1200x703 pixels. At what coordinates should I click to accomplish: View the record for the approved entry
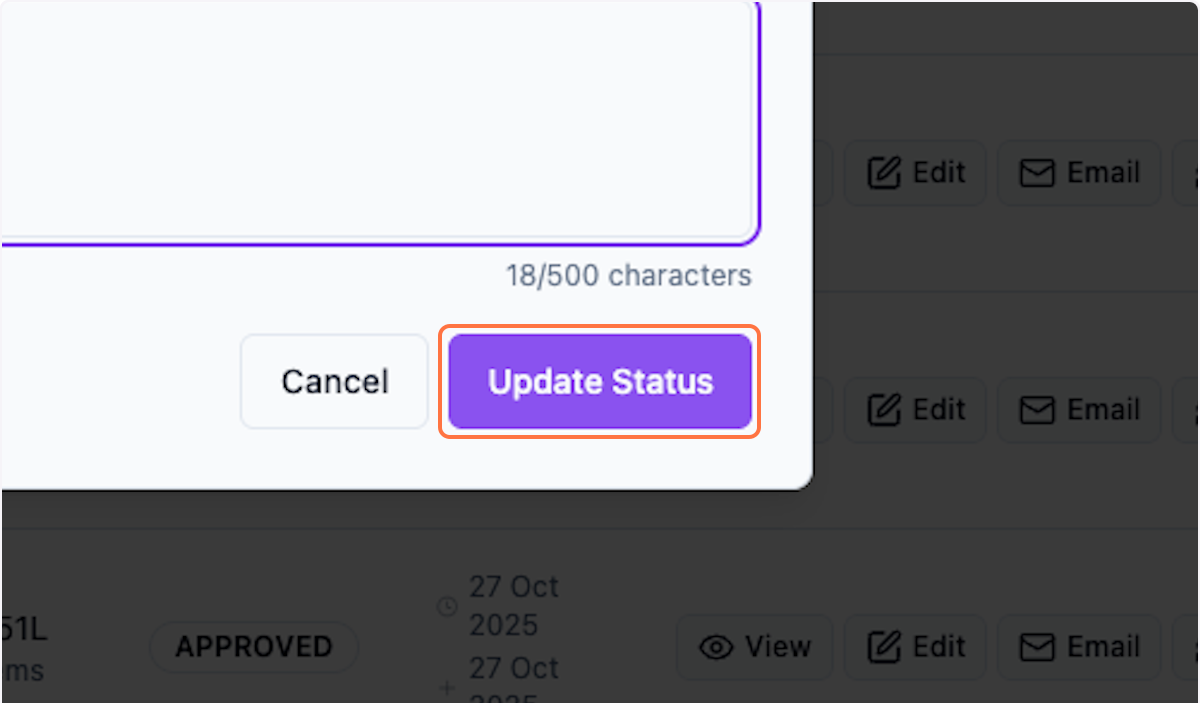[x=754, y=647]
